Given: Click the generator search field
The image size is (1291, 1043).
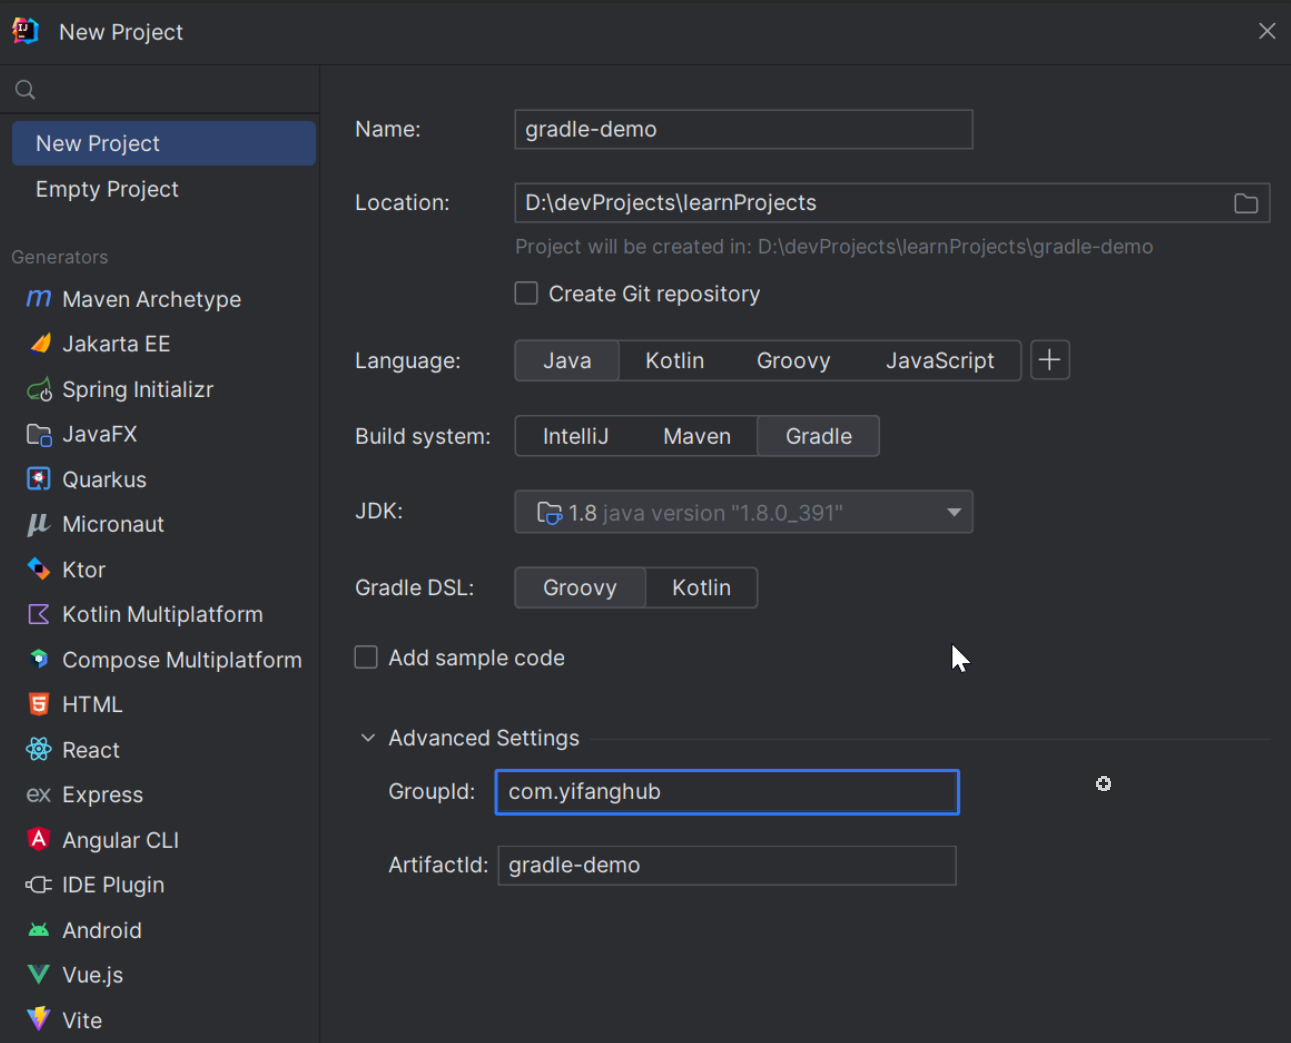Looking at the screenshot, I should 160,90.
